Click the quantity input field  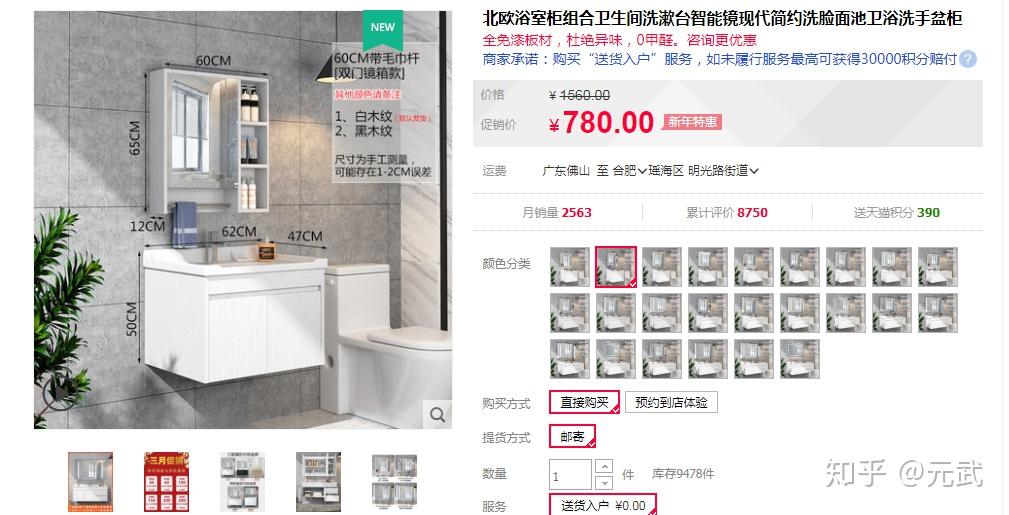pos(570,474)
